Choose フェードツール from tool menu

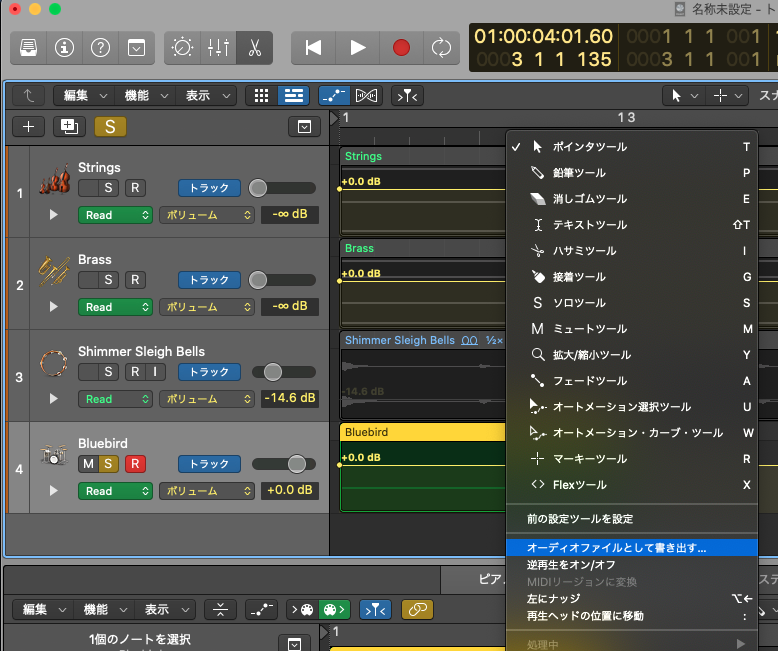click(632, 381)
